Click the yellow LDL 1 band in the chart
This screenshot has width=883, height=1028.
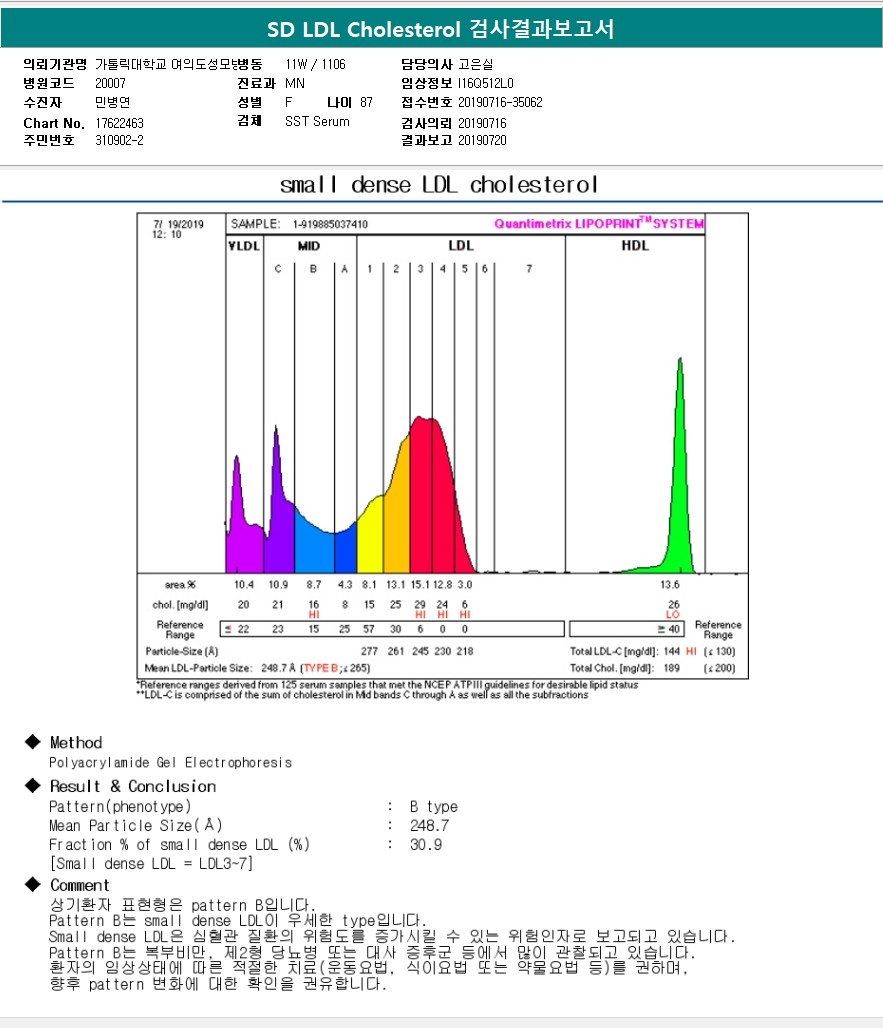click(x=369, y=540)
